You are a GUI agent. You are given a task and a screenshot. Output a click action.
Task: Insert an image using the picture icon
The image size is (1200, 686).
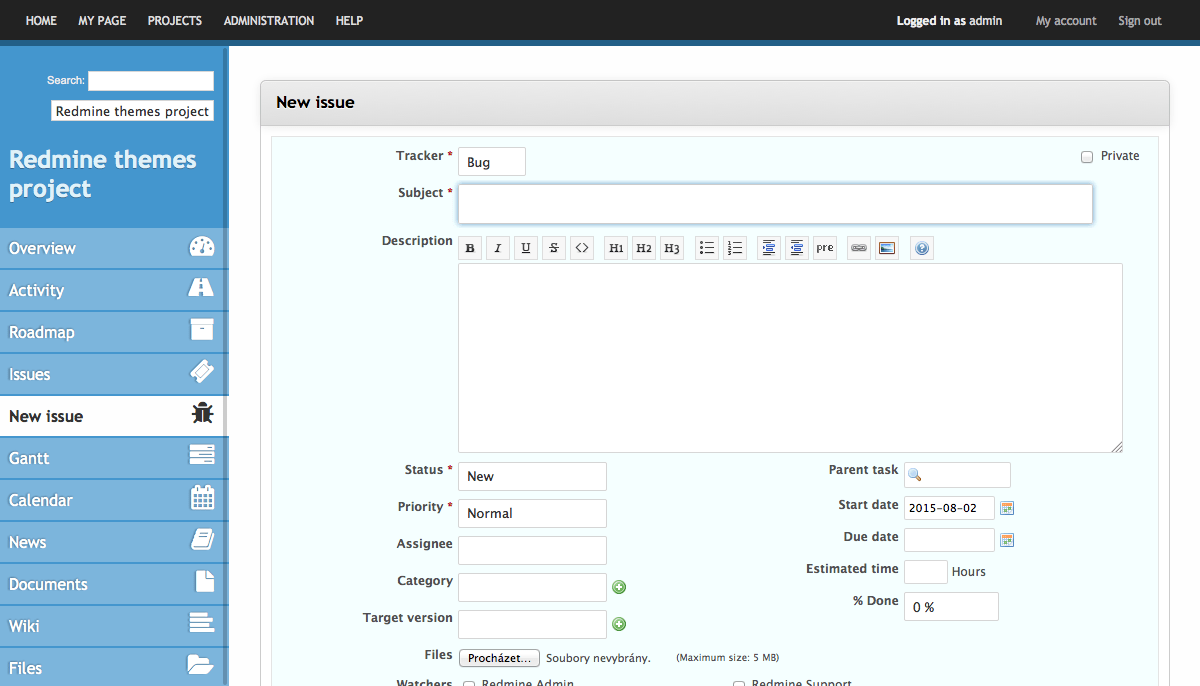(x=887, y=248)
